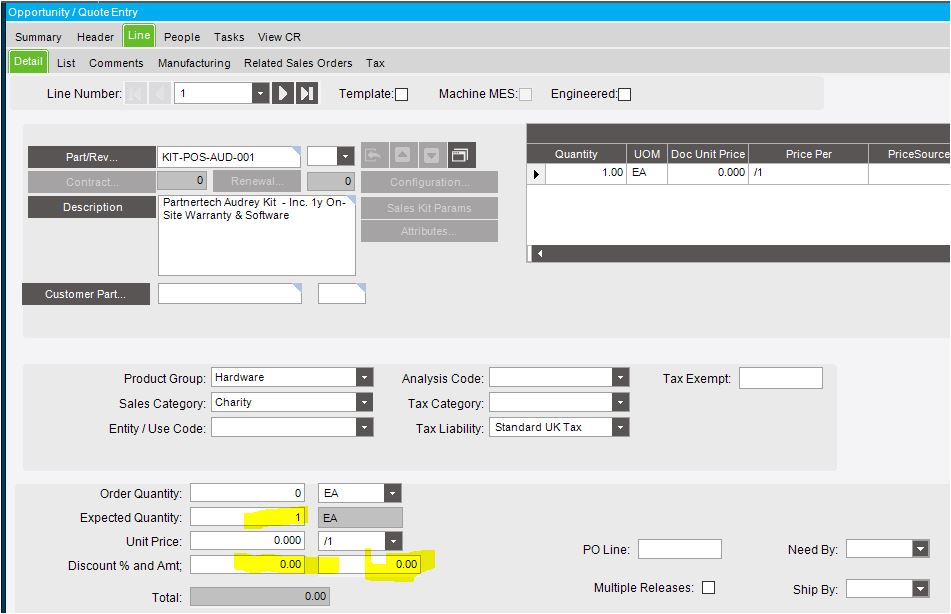The image size is (951, 614).
Task: Click the Renewal... button
Action: point(257,181)
